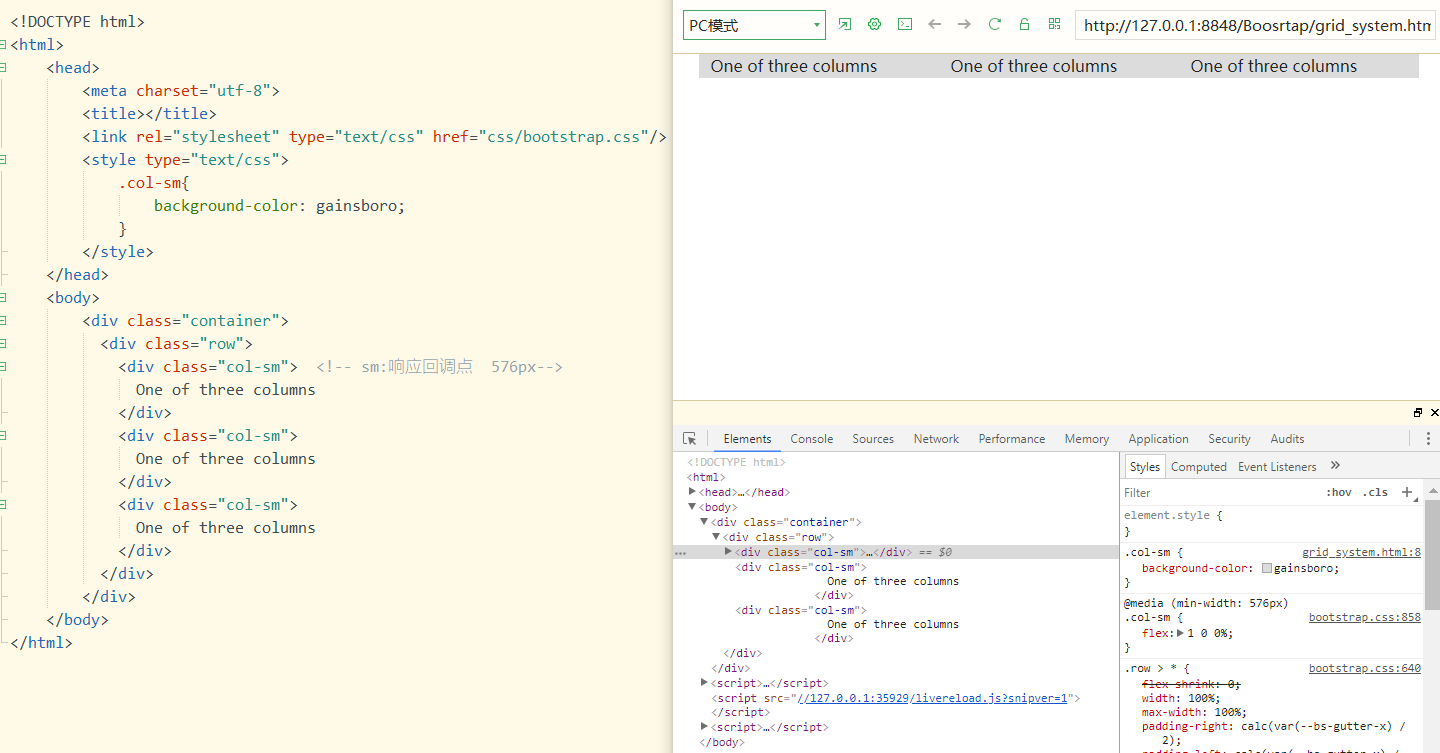1440x753 pixels.
Task: Open the grid_system.html:8 source link
Action: pyautogui.click(x=1361, y=552)
